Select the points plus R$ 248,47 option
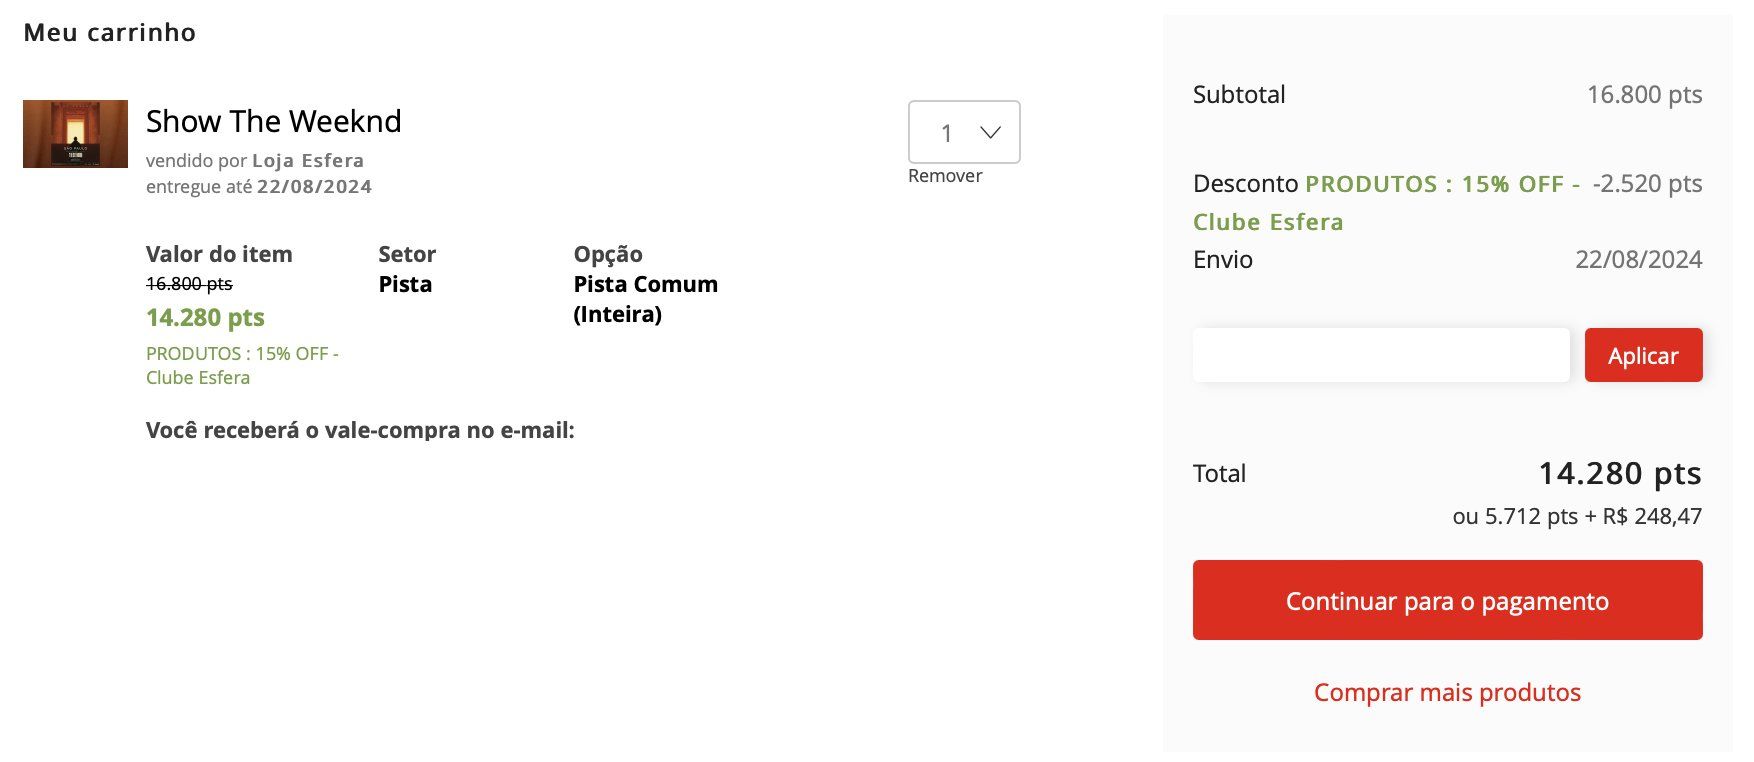Viewport: 1754px width, 762px height. 1577,516
